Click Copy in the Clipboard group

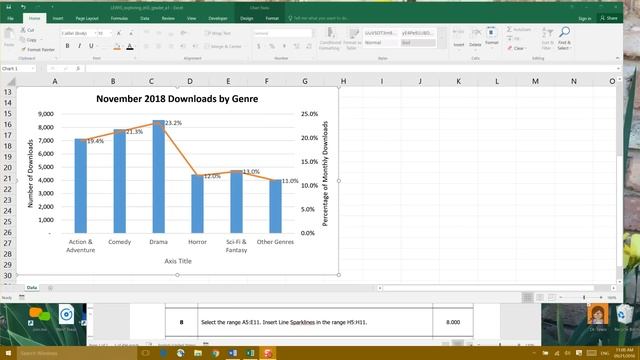tap(29, 40)
